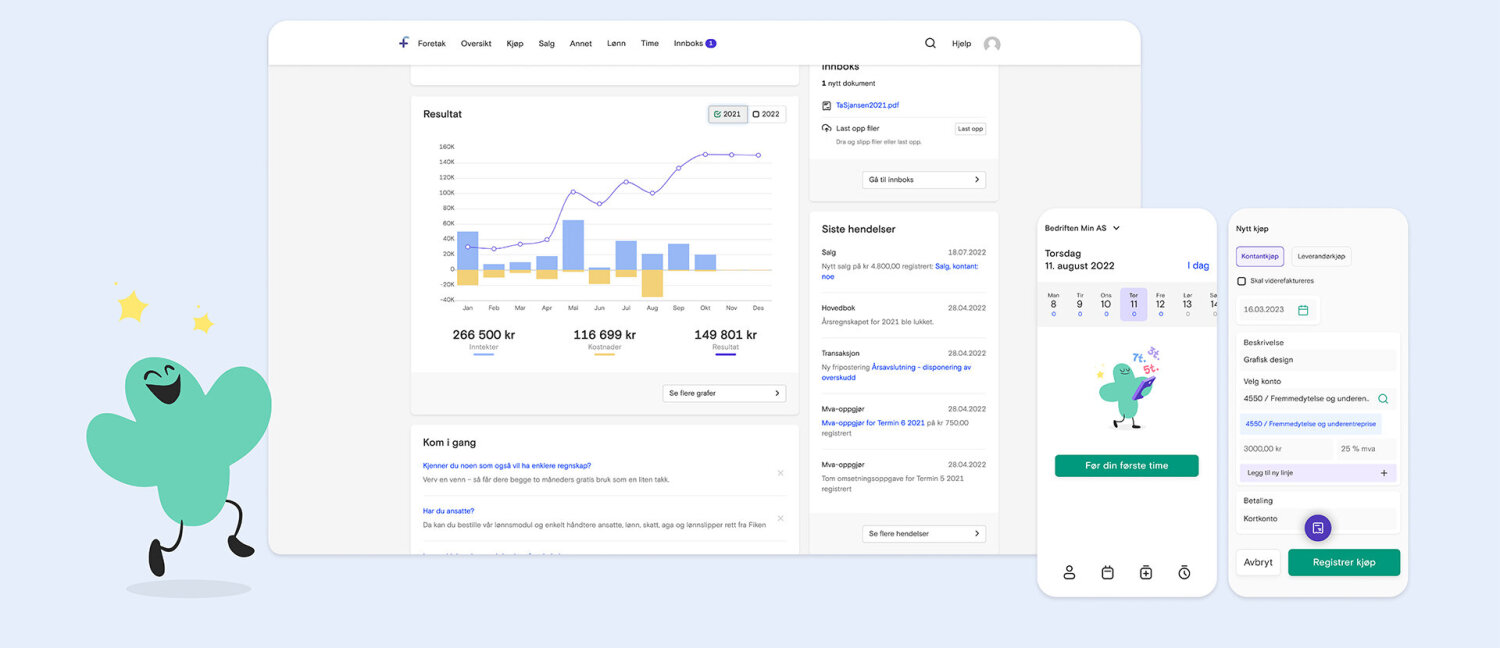
Task: Click the search icon in Velg konto
Action: tap(1383, 398)
